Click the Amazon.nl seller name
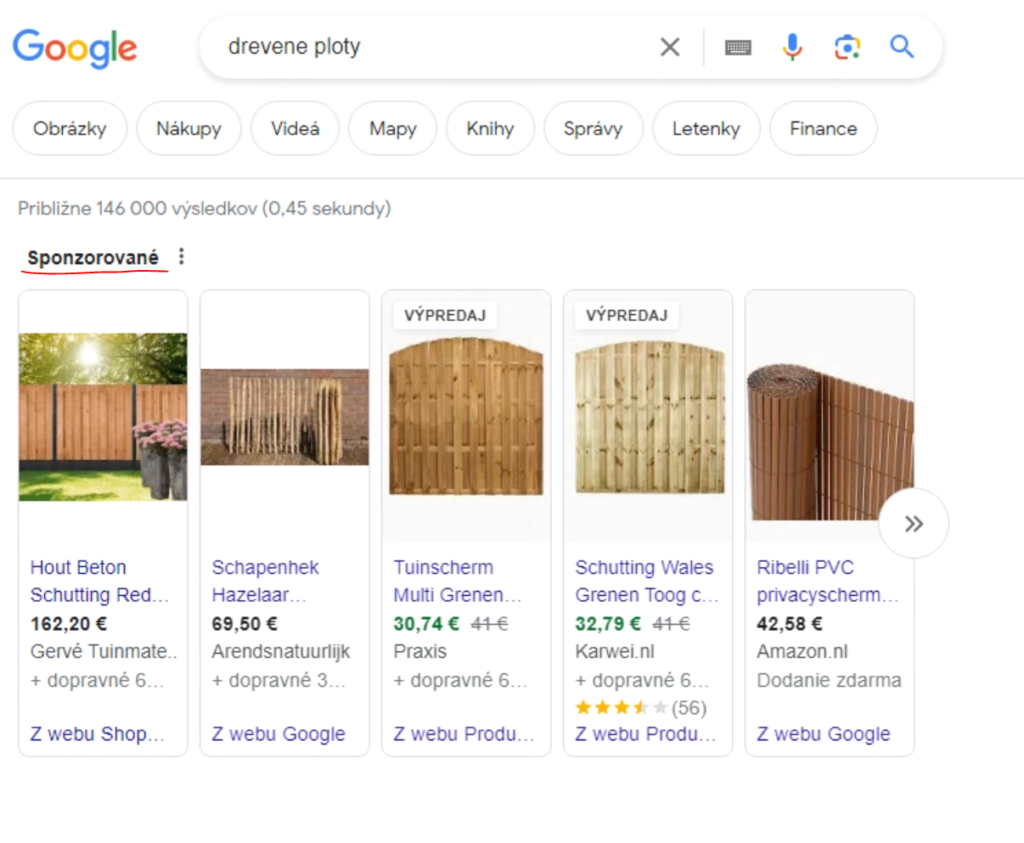1024x843 pixels. click(802, 651)
